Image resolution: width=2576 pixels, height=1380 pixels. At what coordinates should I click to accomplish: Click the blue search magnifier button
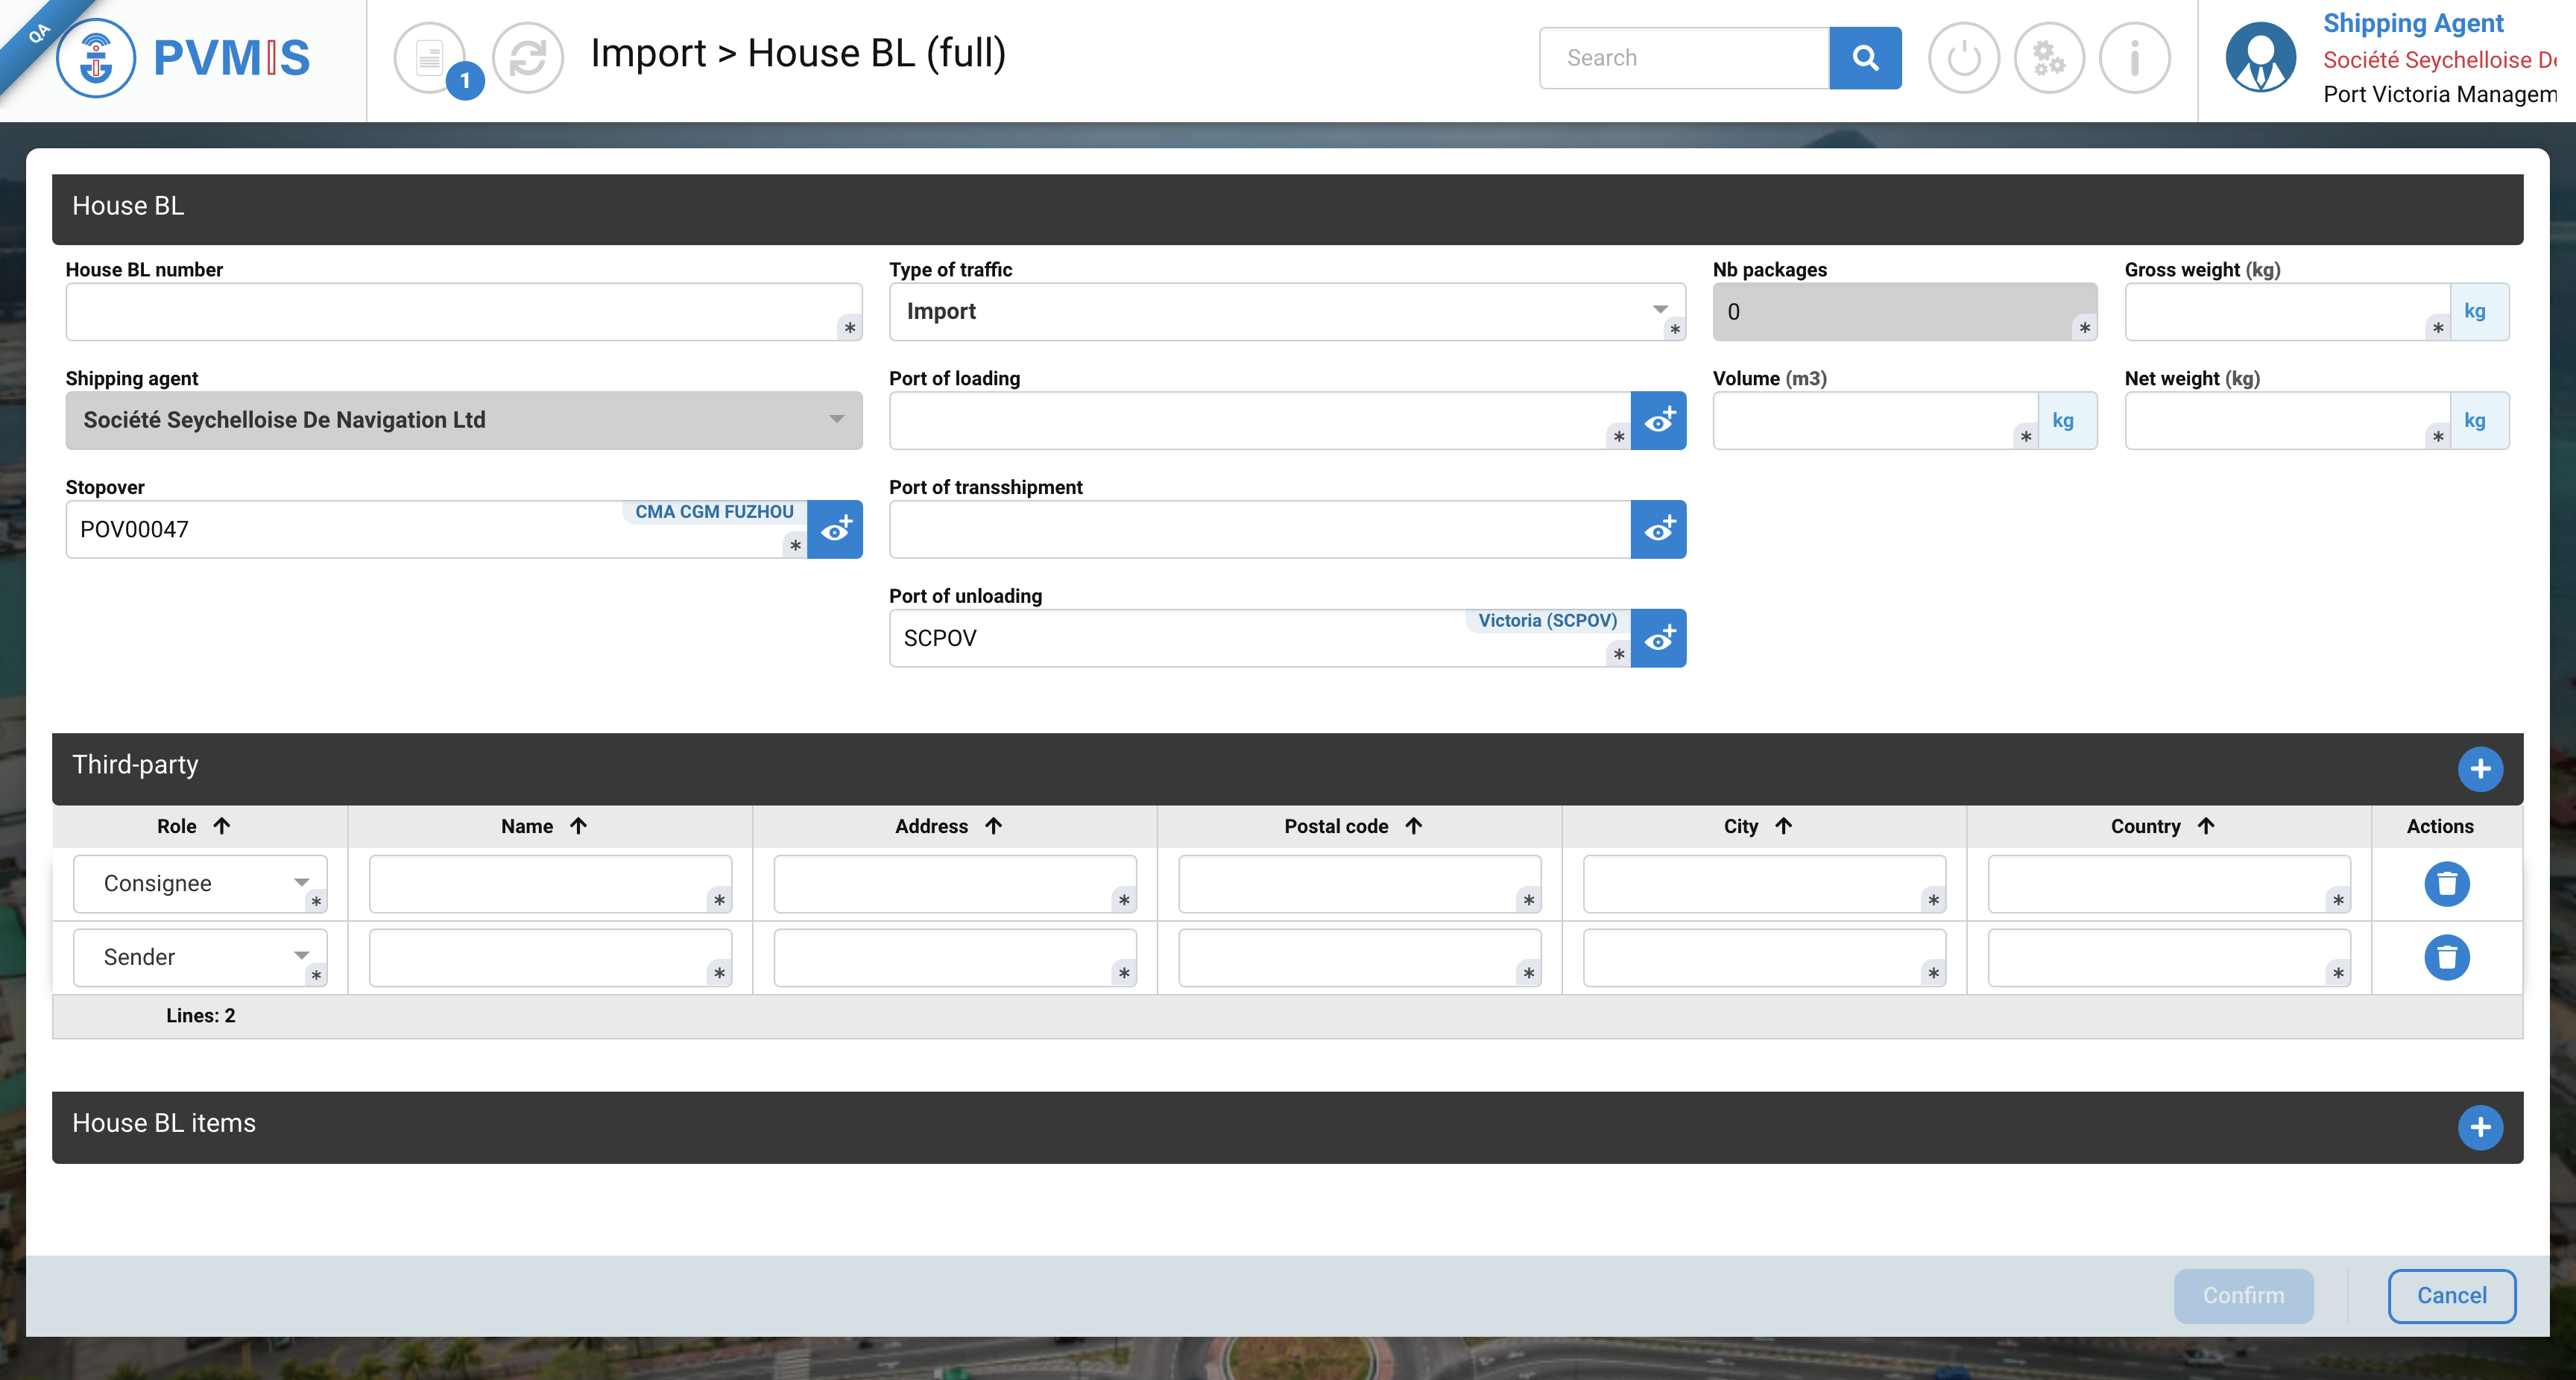(1865, 58)
